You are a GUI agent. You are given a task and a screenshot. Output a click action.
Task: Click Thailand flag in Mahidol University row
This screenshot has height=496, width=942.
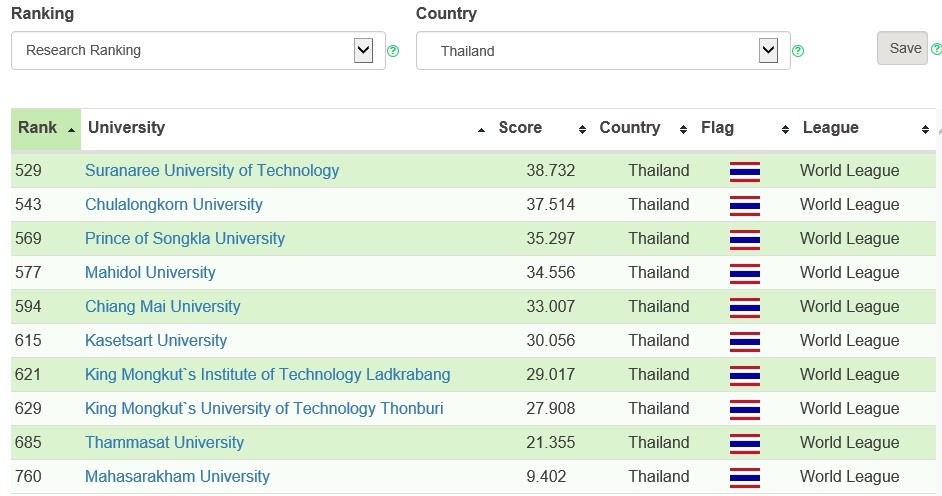click(x=745, y=273)
